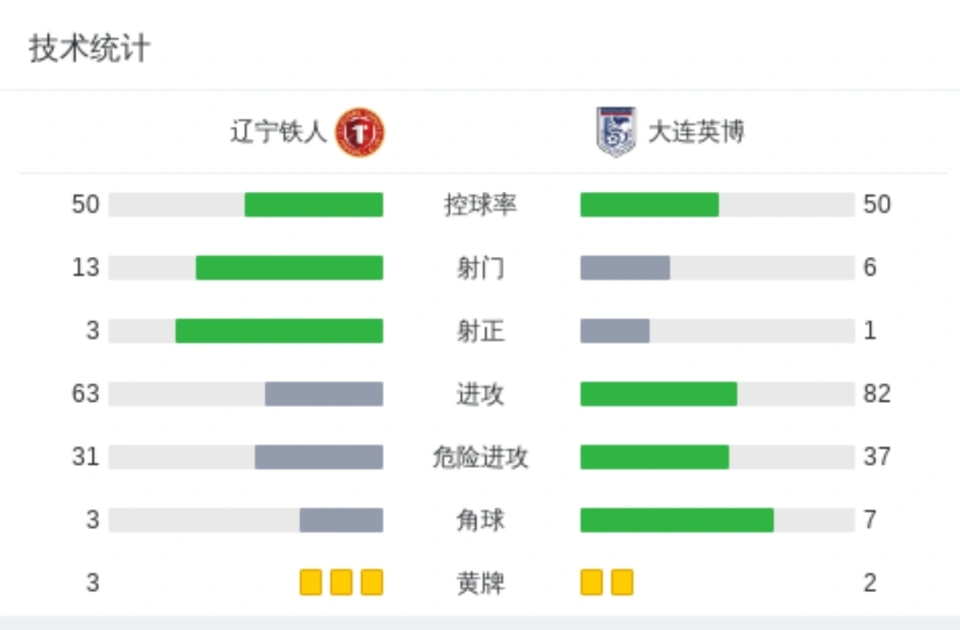
Task: Click 辽宁铁人's green 射正 bar
Action: pyautogui.click(x=279, y=331)
